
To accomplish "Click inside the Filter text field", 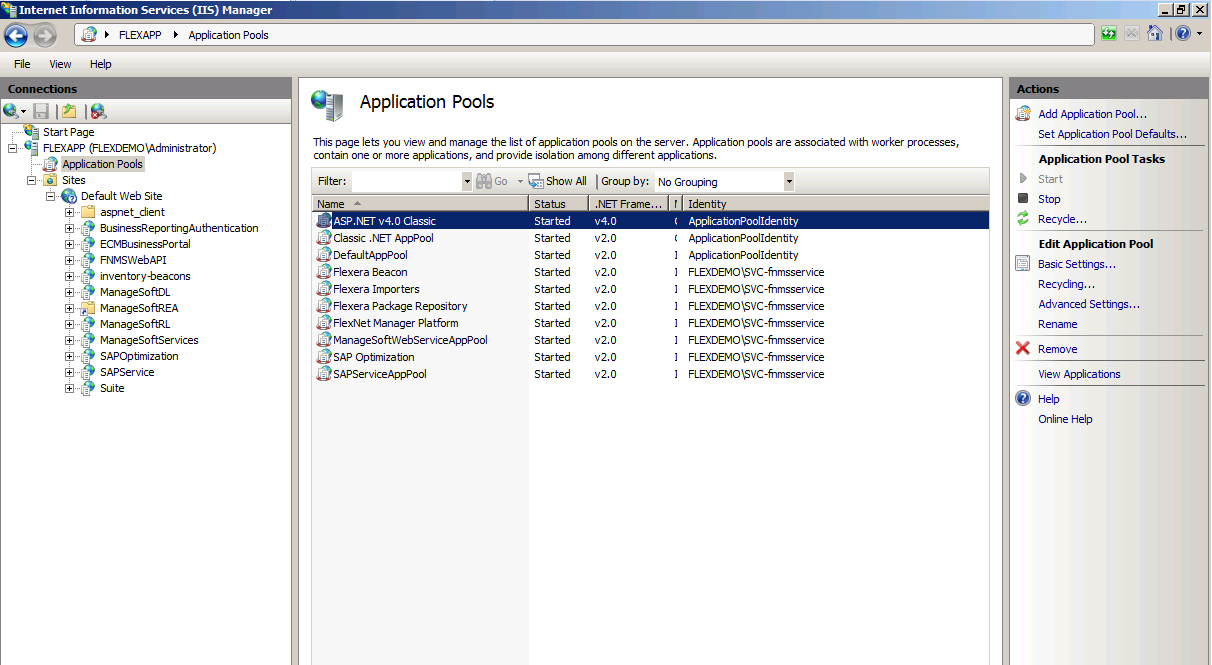I will 406,182.
